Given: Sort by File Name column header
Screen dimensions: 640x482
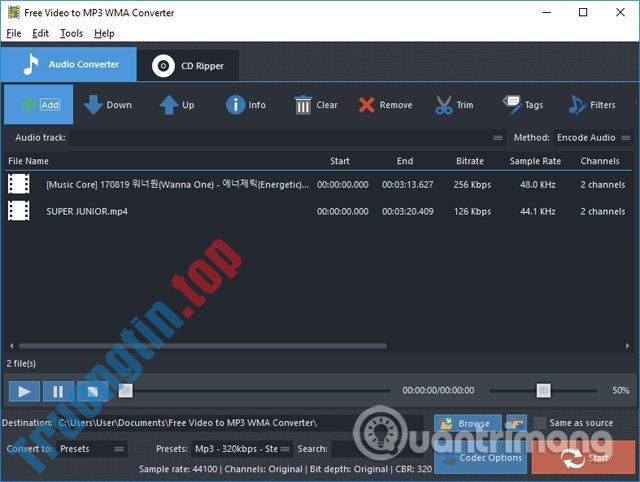Looking at the screenshot, I should click(28, 161).
